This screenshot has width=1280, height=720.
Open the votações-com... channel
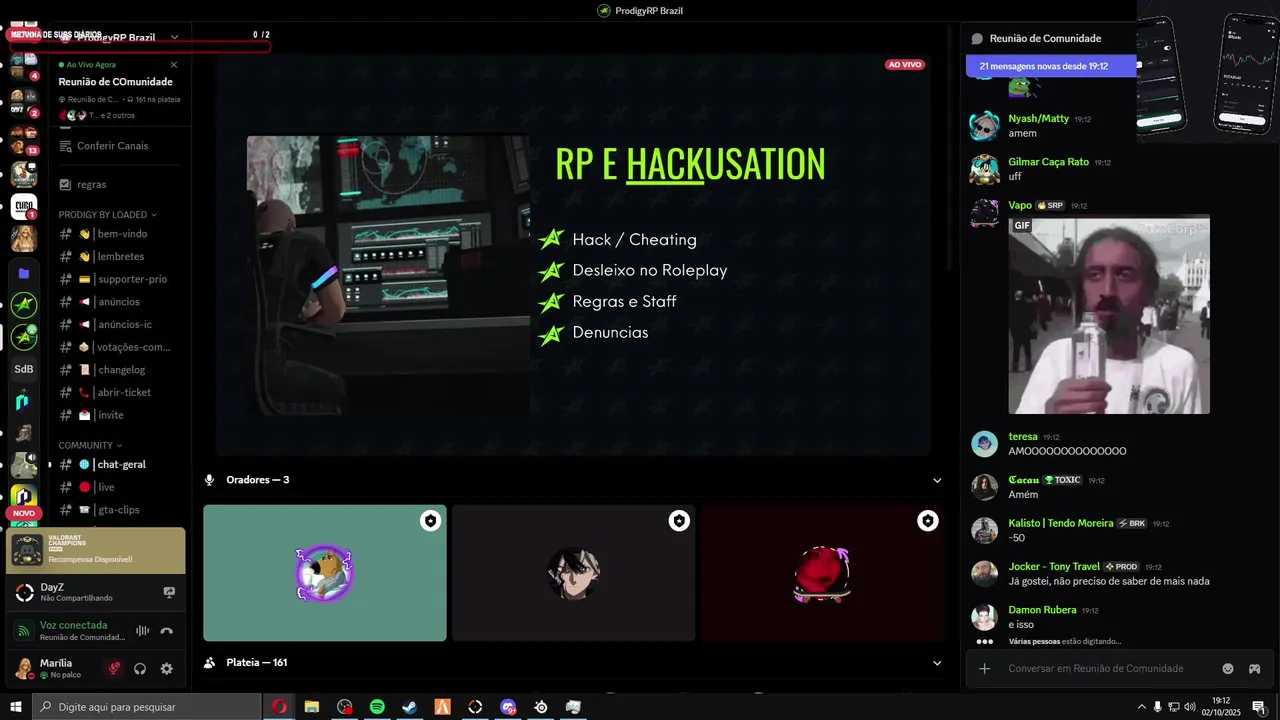click(118, 347)
